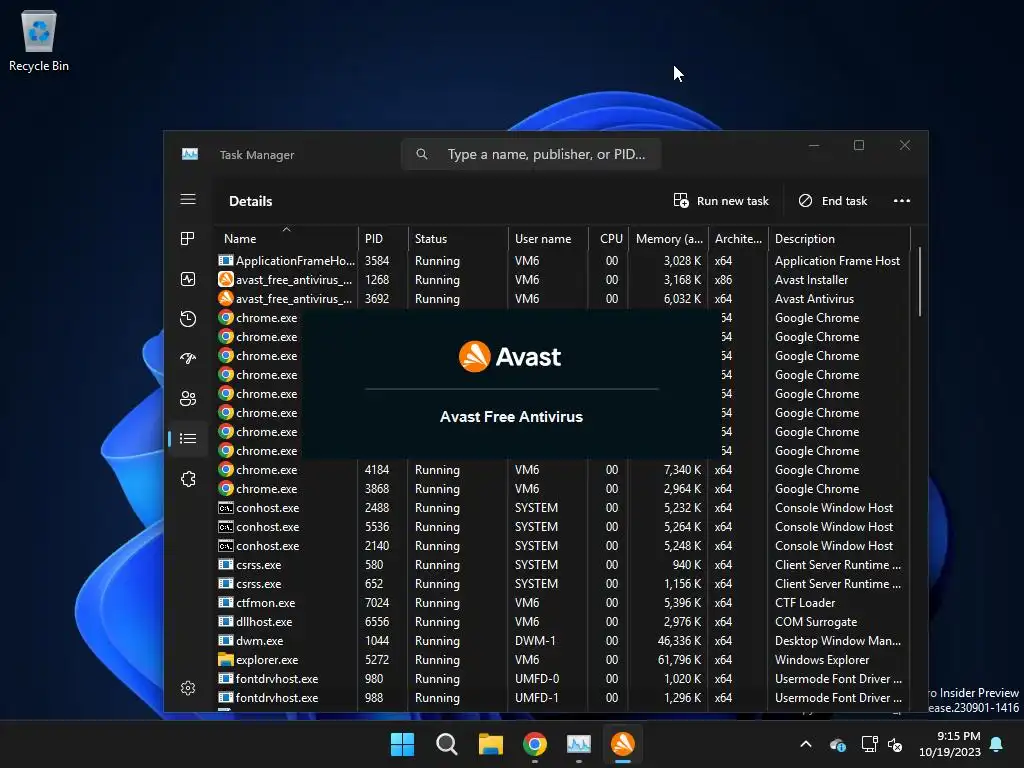Click the Avast Installer description cell

811,280
